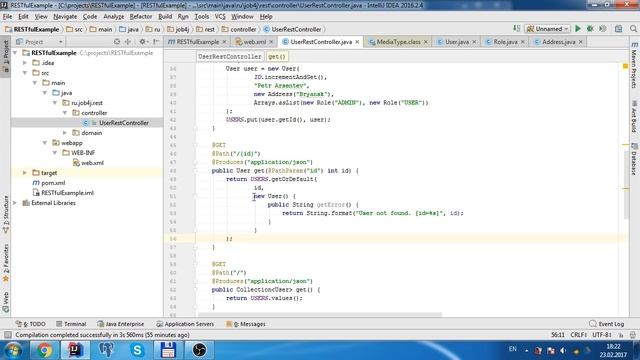This screenshot has height=360, width=640.
Task: Toggle Web tool window stripe button
Action: (x=6, y=302)
